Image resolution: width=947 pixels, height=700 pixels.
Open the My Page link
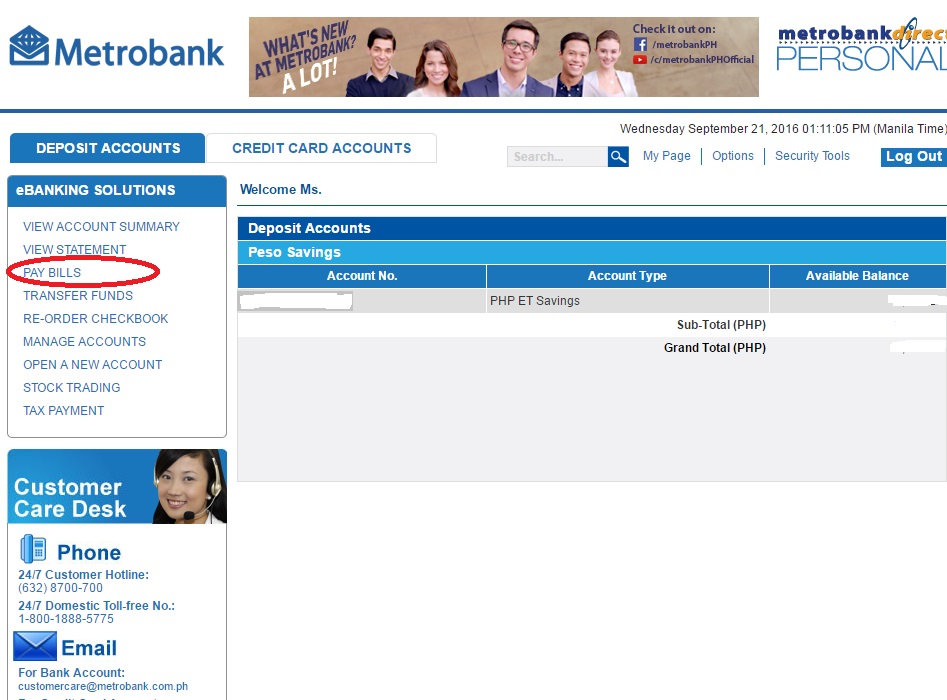(666, 156)
